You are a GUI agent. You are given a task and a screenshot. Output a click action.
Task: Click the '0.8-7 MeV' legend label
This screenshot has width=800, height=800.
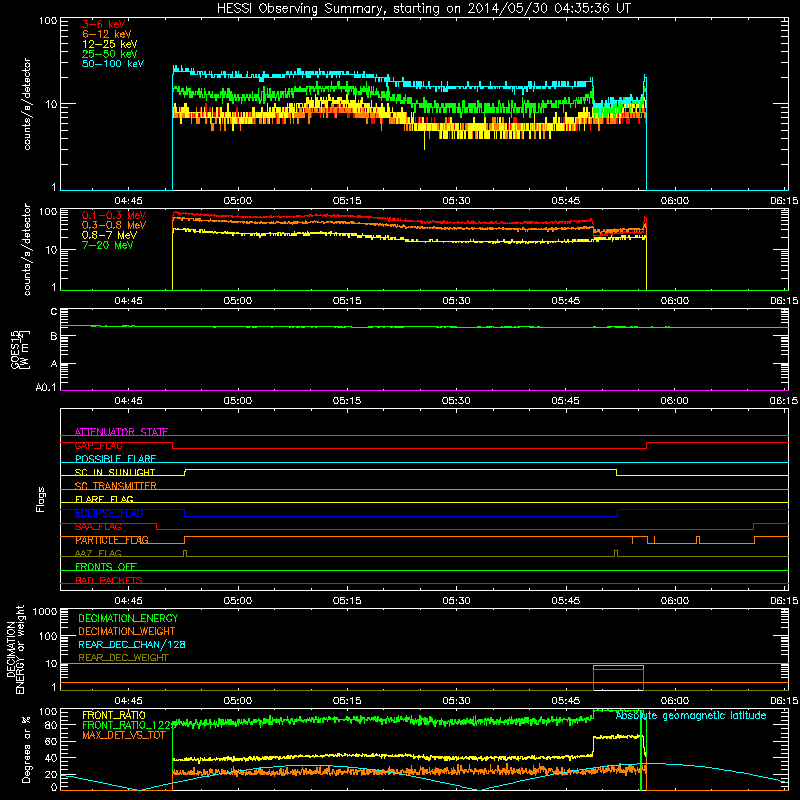point(109,235)
